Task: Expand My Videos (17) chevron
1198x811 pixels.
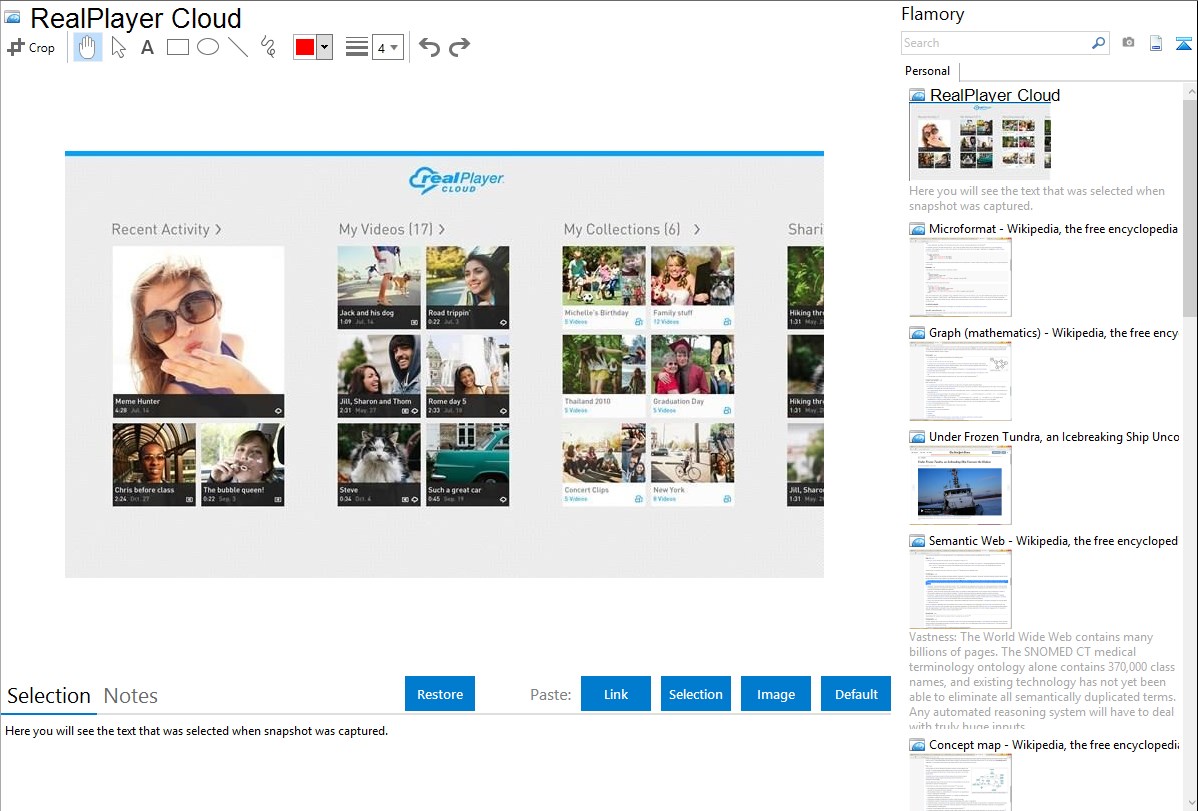Action: pos(442,229)
